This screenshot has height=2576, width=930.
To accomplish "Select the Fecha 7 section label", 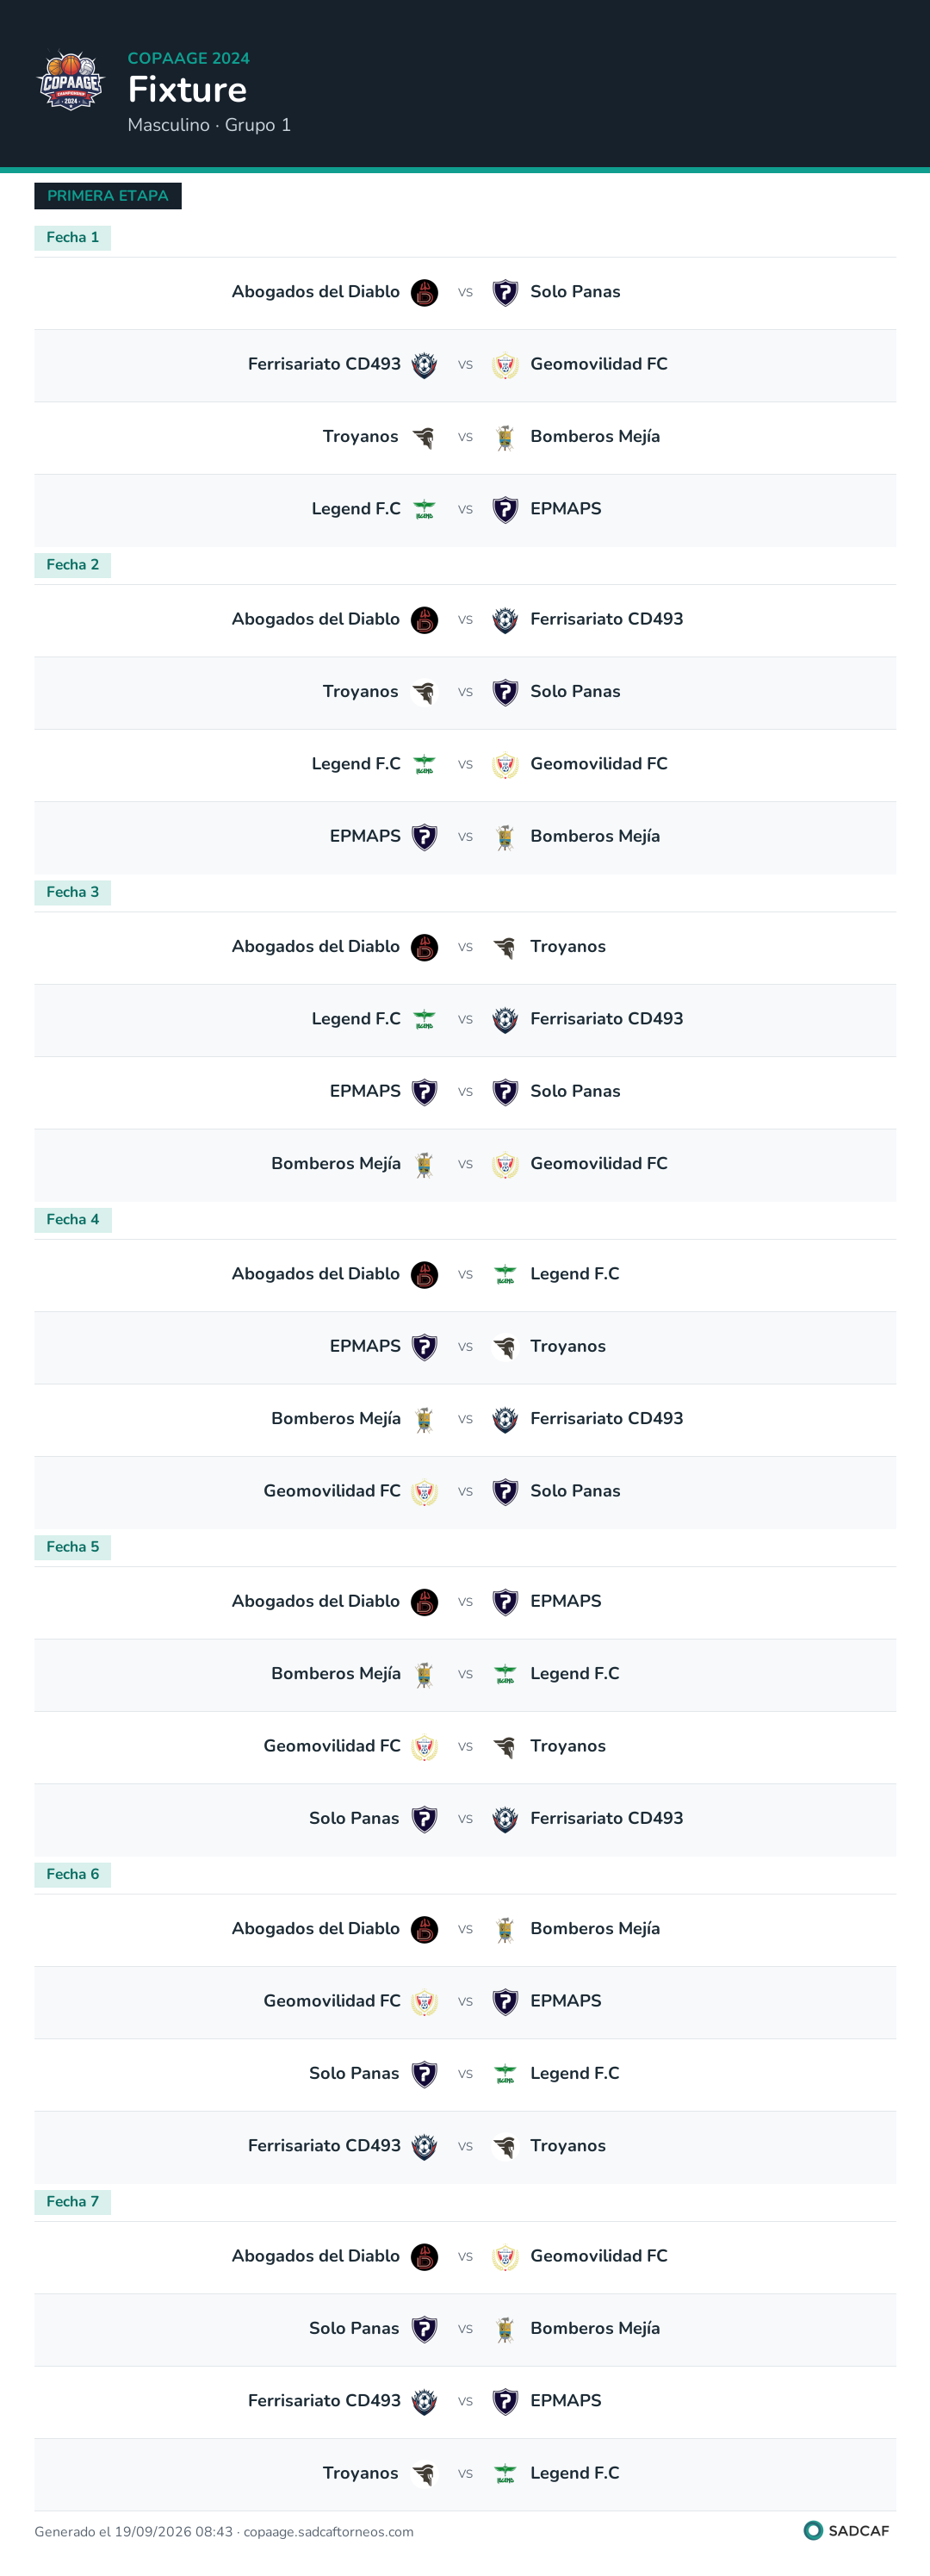I will [72, 2201].
